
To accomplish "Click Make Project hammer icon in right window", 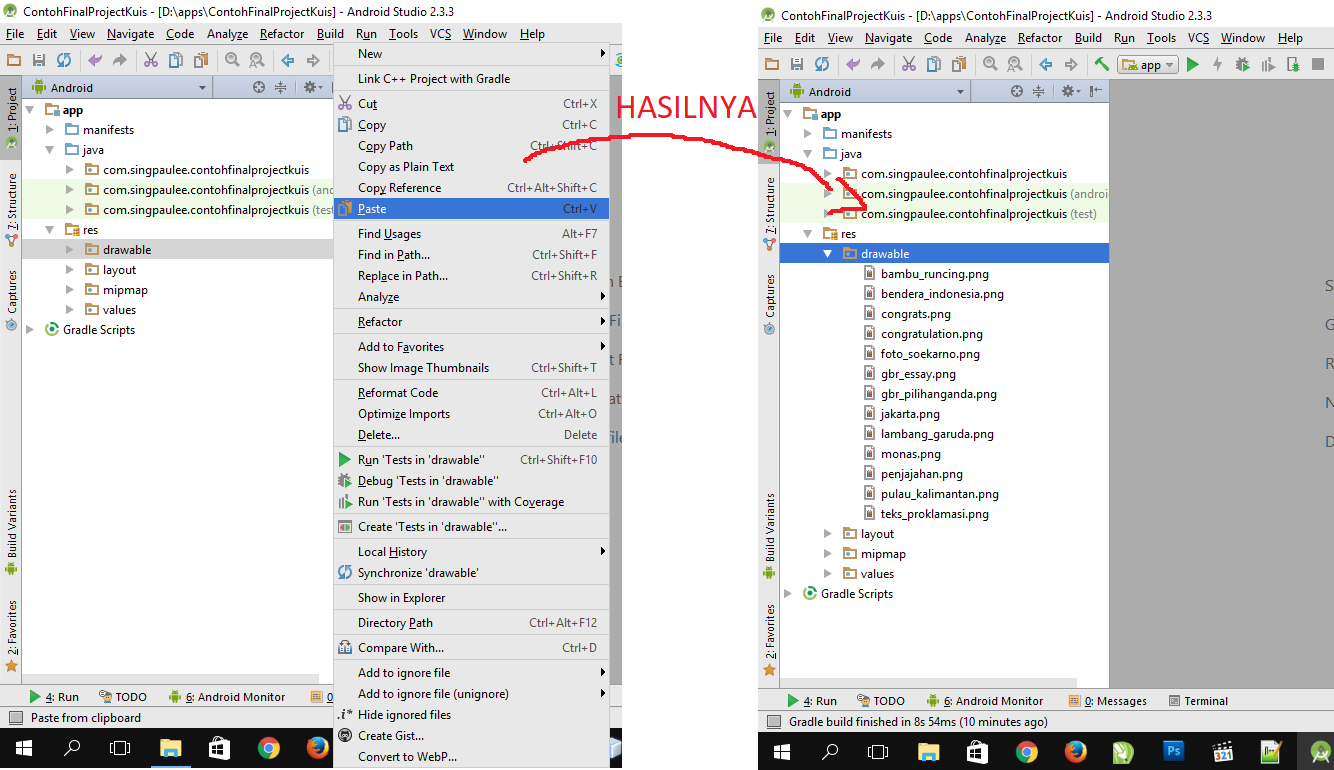I will pos(1102,64).
